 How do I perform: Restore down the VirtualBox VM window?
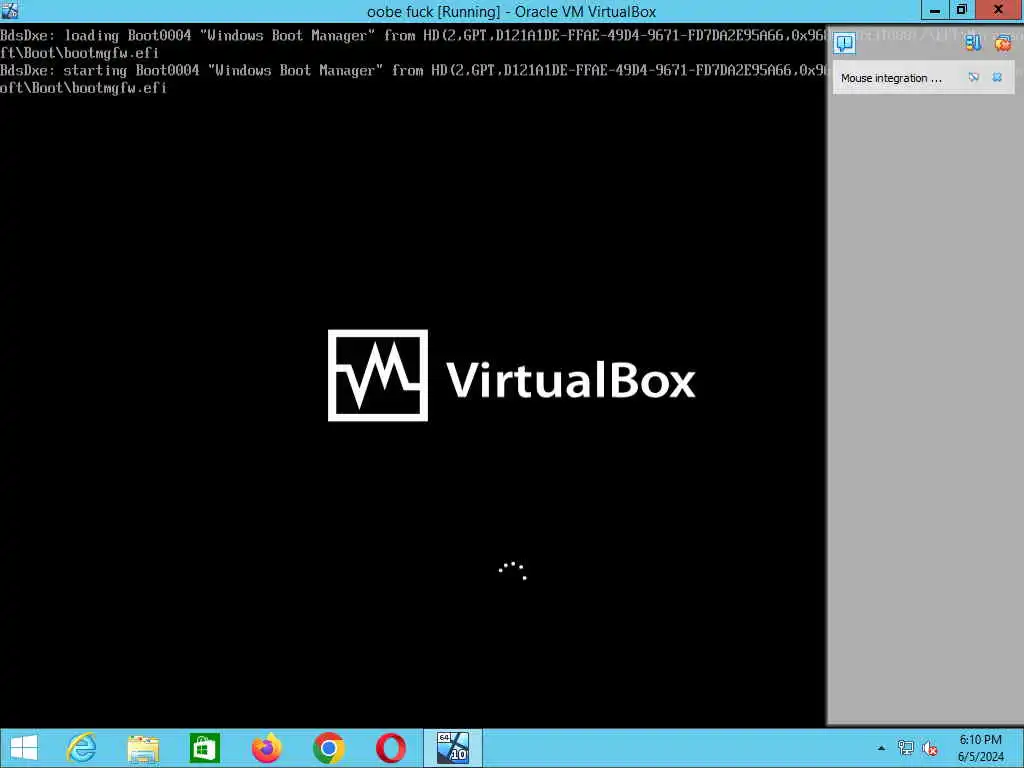coord(961,10)
